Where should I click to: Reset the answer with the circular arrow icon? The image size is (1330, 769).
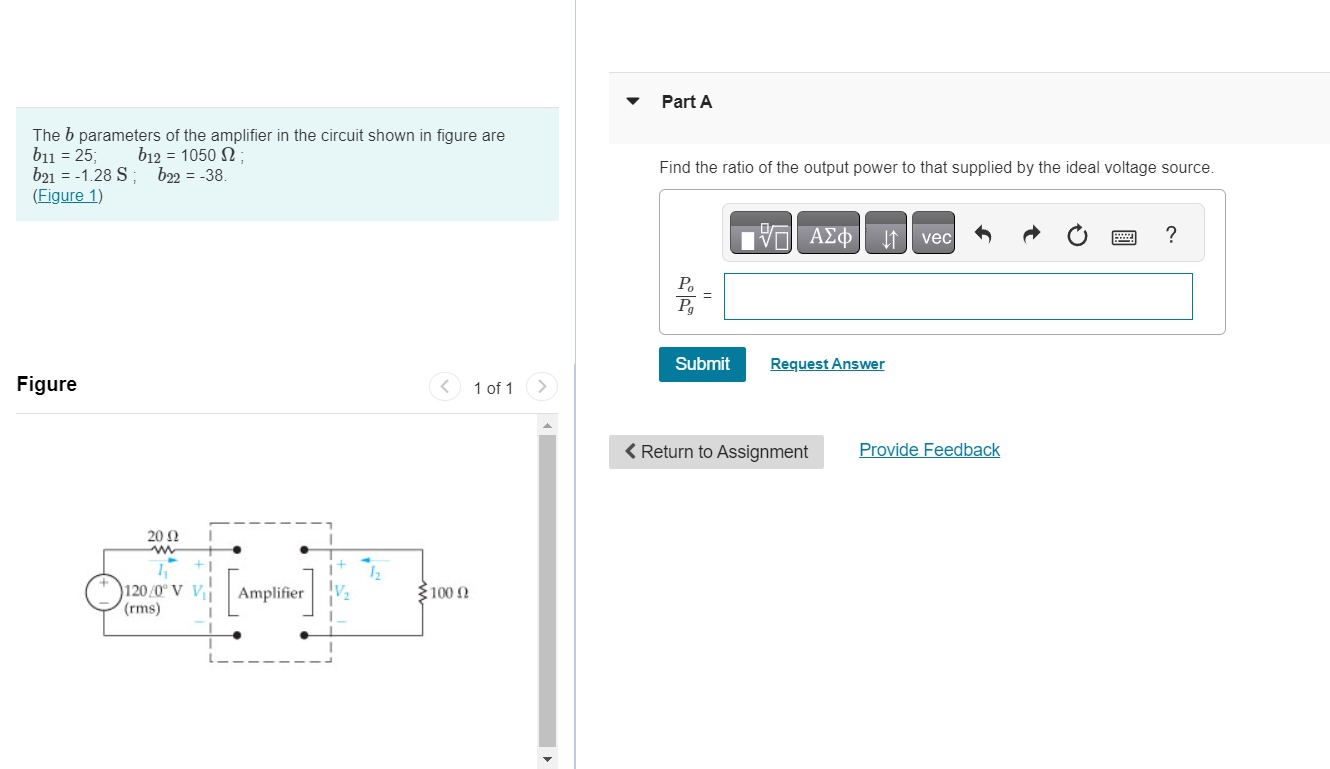coord(1077,232)
